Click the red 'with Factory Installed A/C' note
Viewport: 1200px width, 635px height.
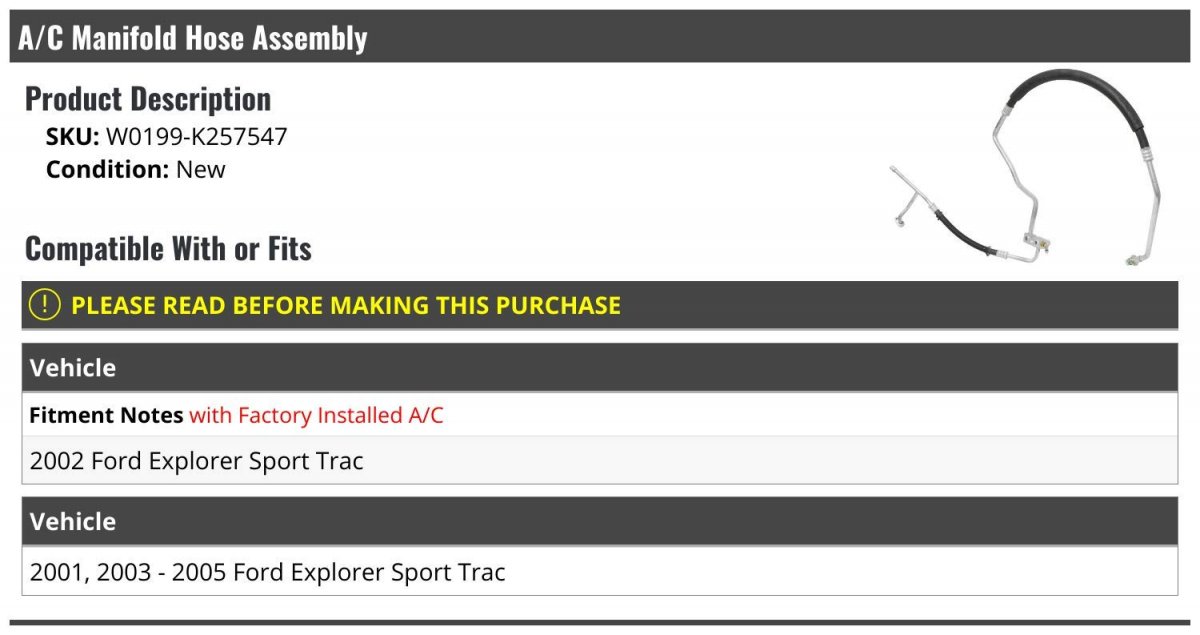(x=316, y=415)
